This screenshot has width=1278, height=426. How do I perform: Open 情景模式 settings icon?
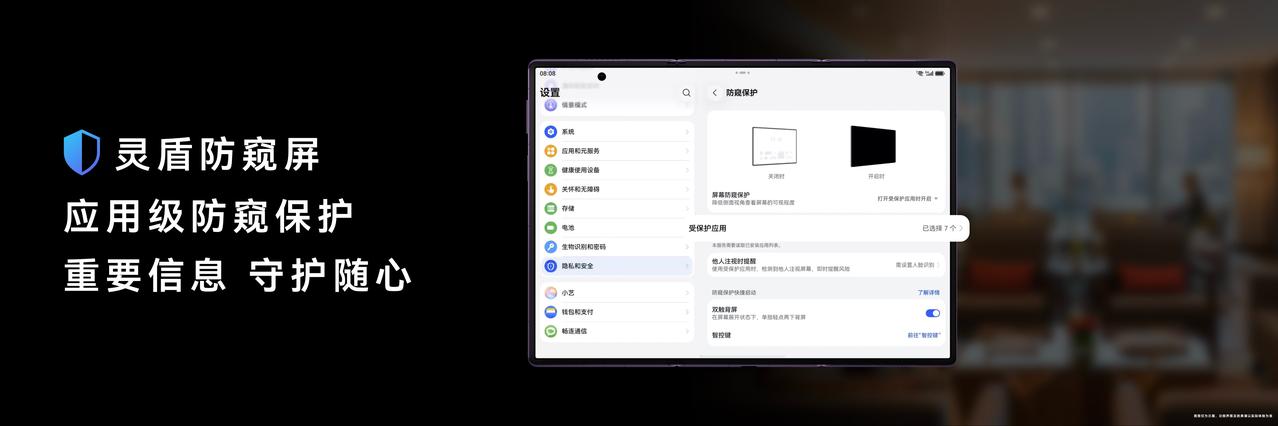coord(550,105)
